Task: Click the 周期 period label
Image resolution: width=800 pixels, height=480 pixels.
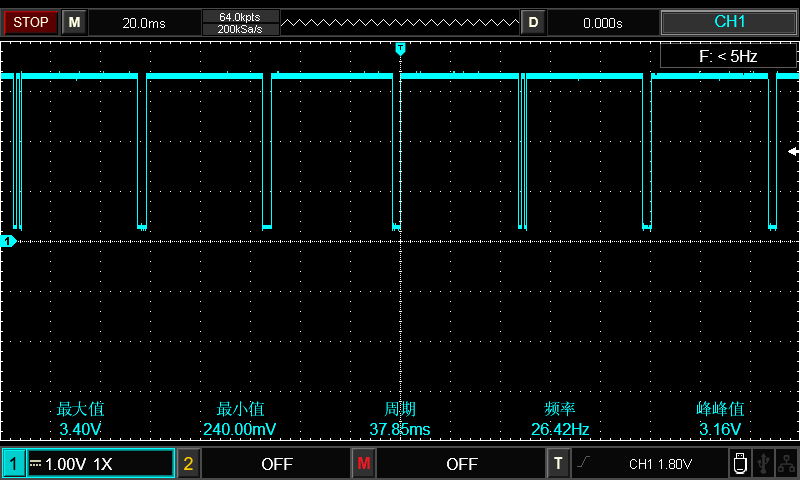Action: point(400,409)
